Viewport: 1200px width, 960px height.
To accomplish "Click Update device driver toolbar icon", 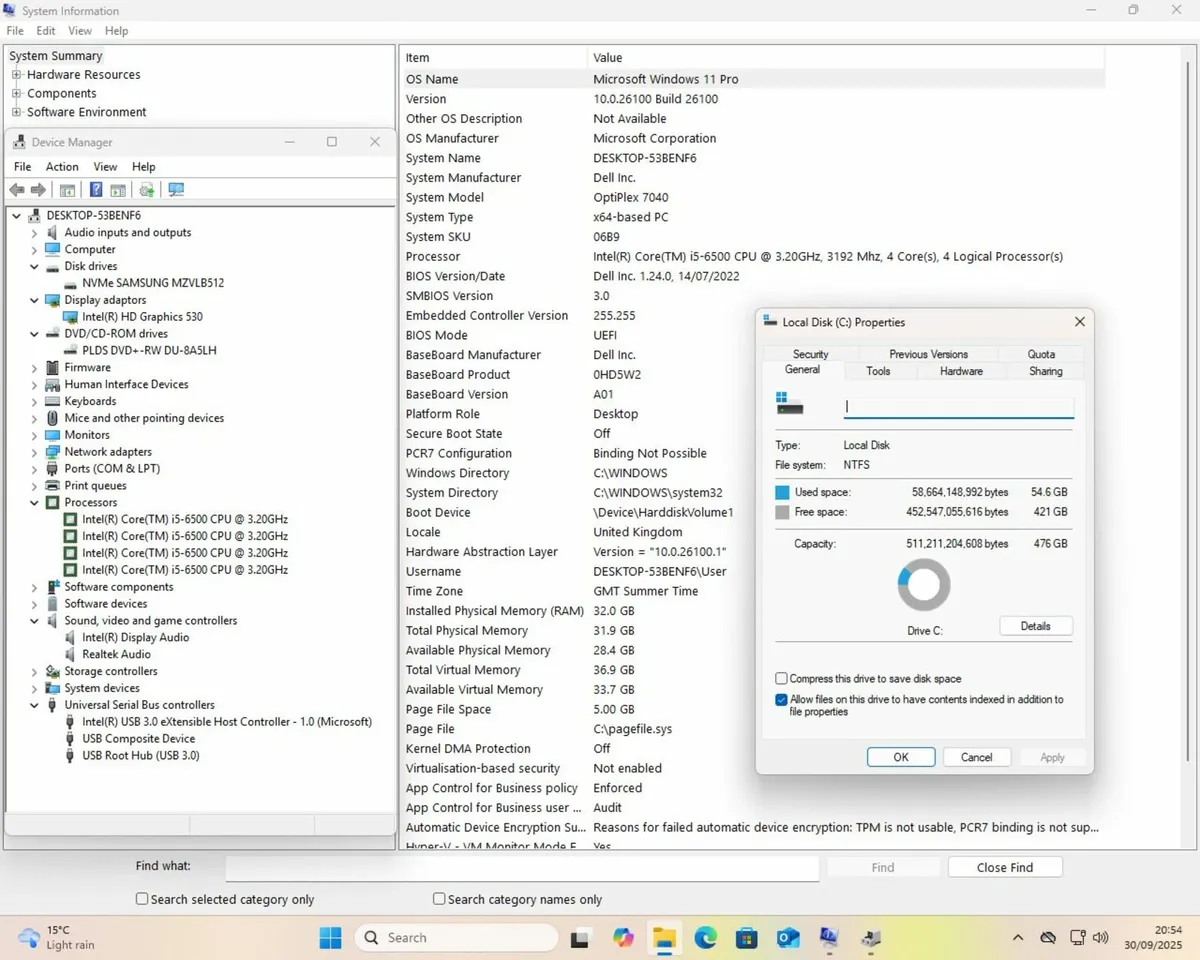I will click(x=147, y=190).
